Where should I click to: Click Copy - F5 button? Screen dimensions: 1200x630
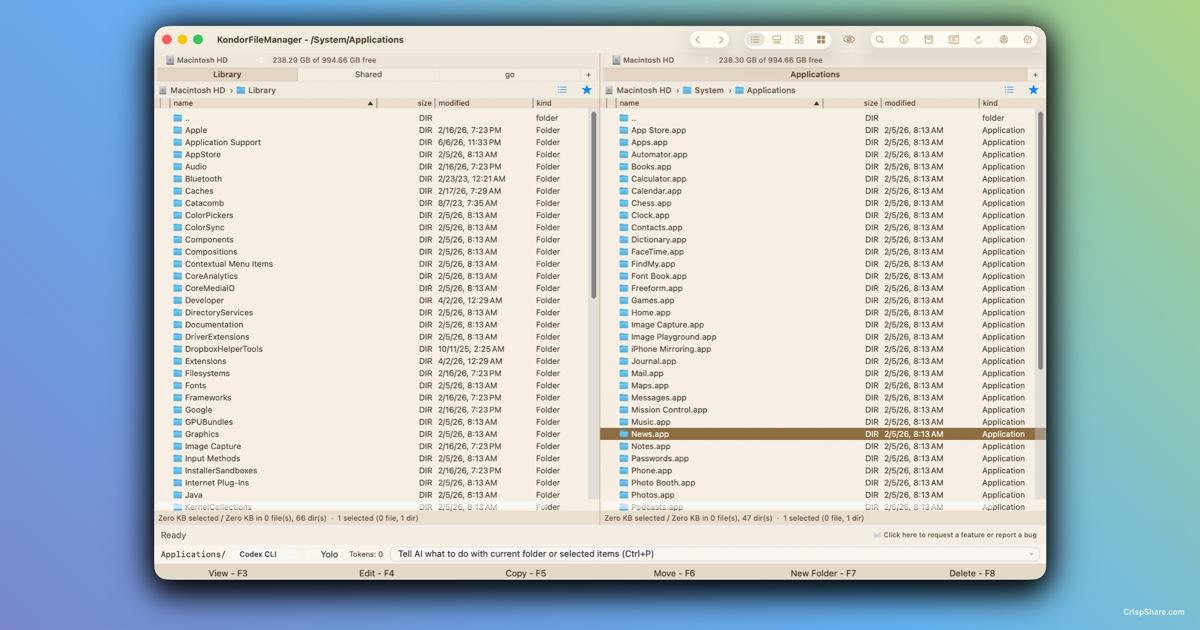pos(525,573)
